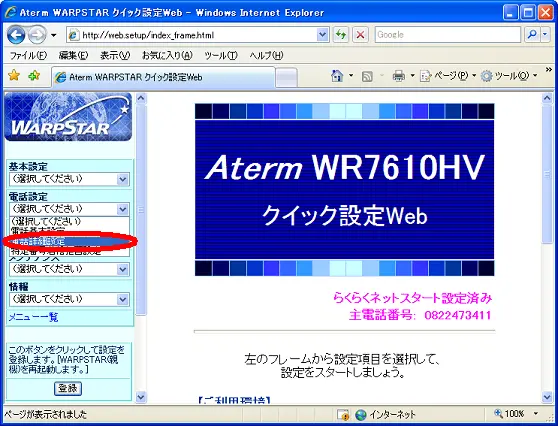Open the Home button dropdown arrow
The width and height of the screenshot is (558, 426).
click(351, 75)
